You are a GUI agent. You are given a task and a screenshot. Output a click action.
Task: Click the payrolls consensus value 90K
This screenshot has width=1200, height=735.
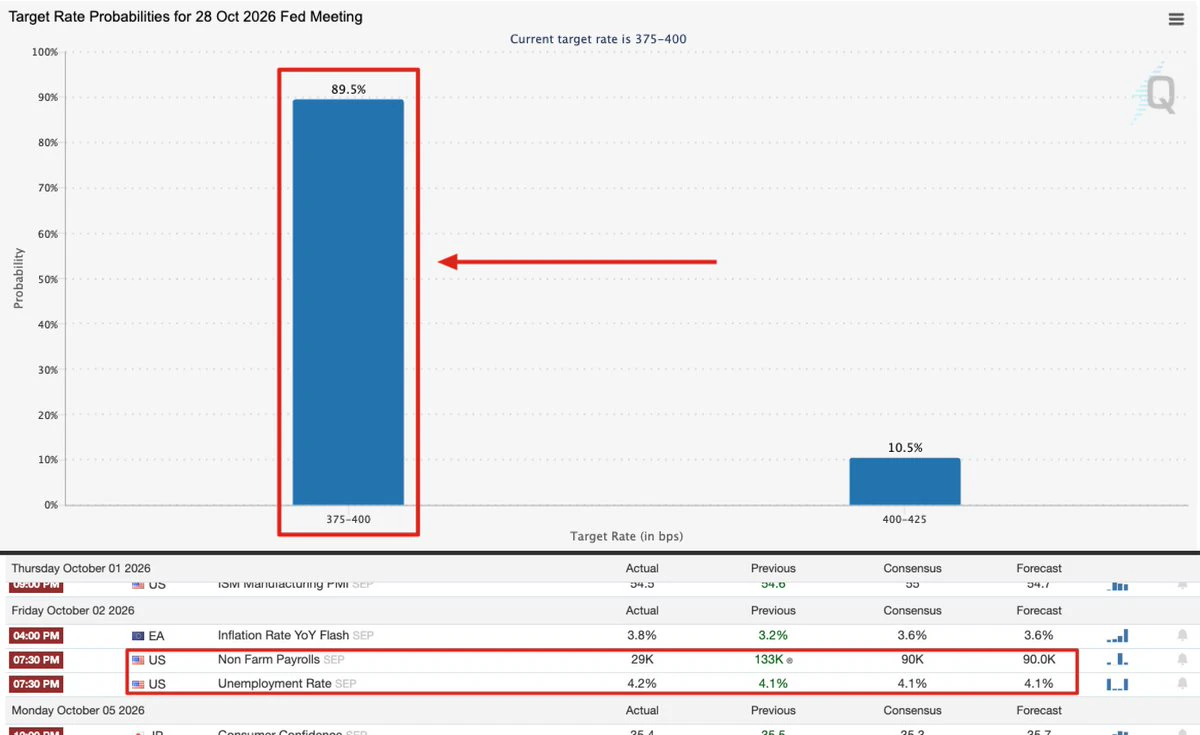point(913,660)
